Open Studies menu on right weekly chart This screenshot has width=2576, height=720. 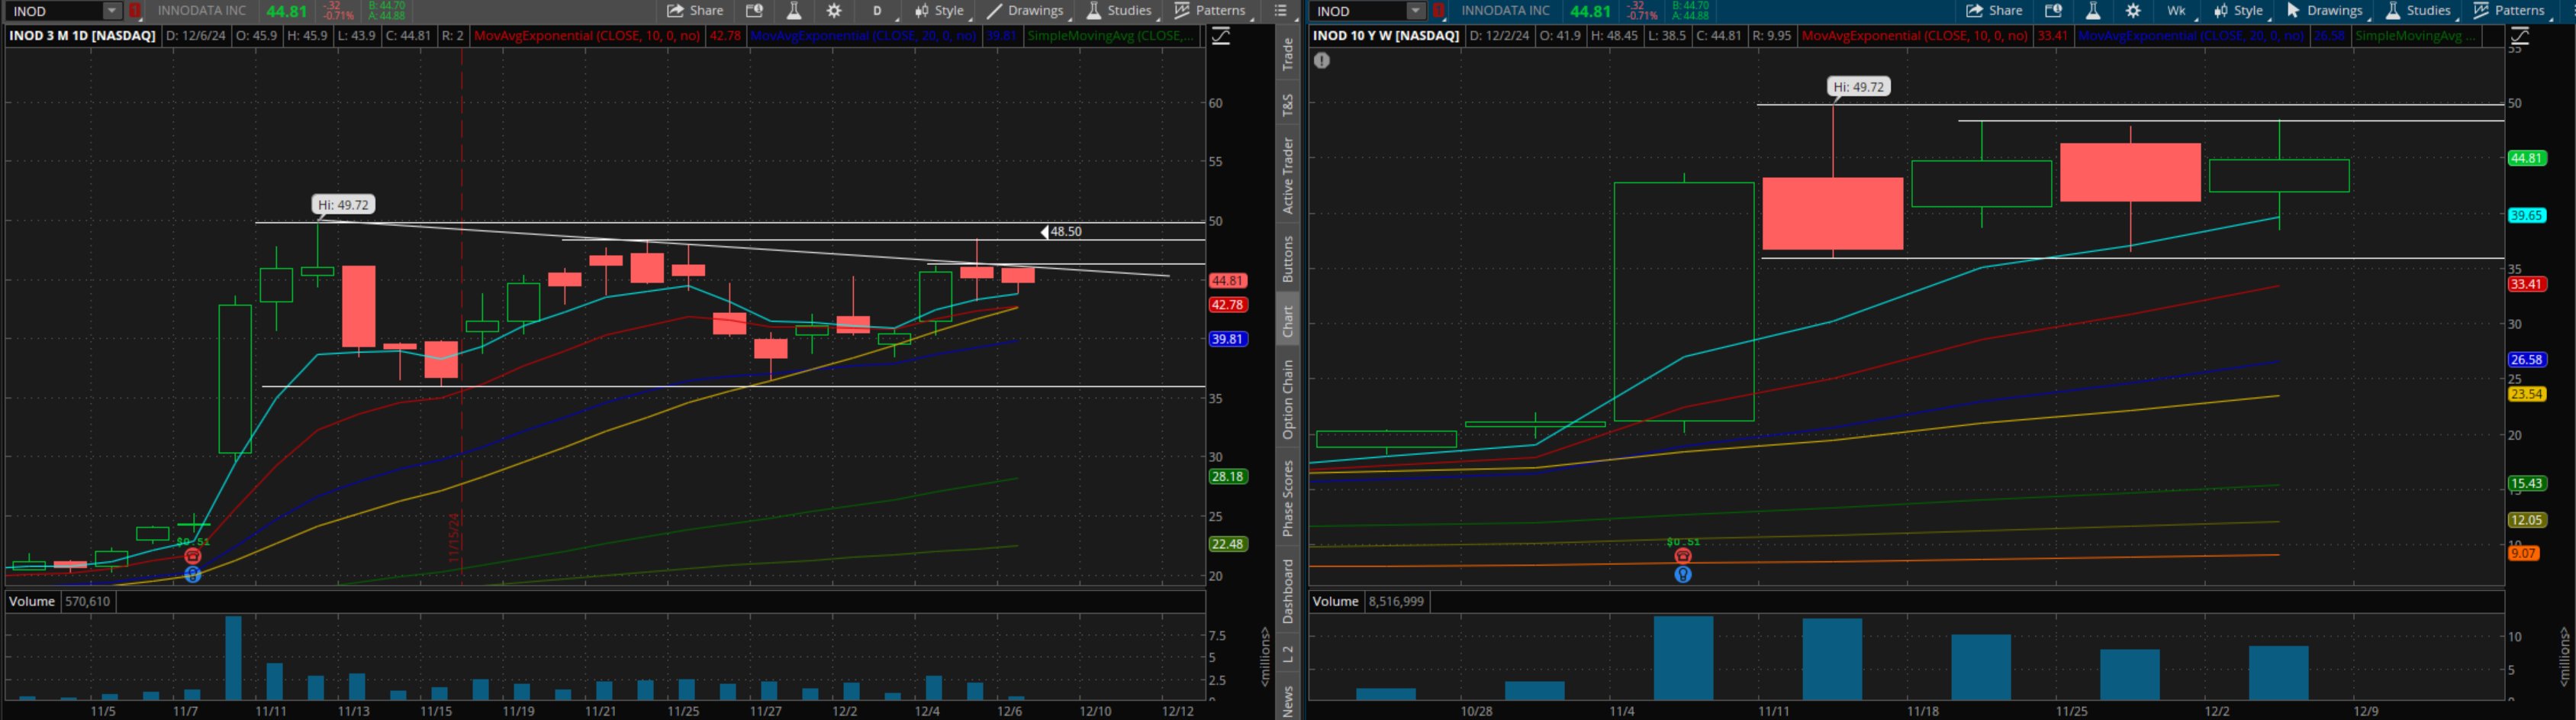click(x=2418, y=11)
